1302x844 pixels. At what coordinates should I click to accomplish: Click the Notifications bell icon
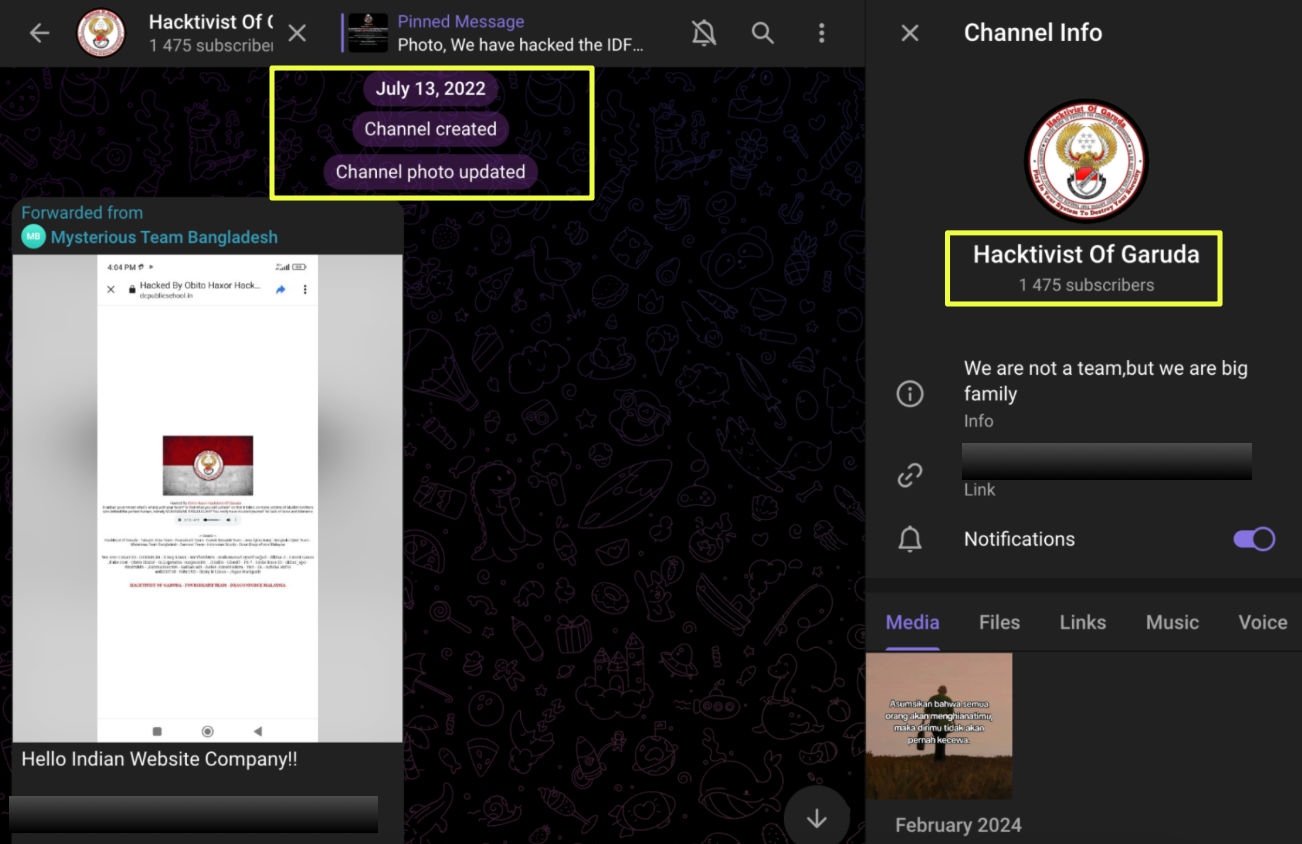tap(909, 540)
